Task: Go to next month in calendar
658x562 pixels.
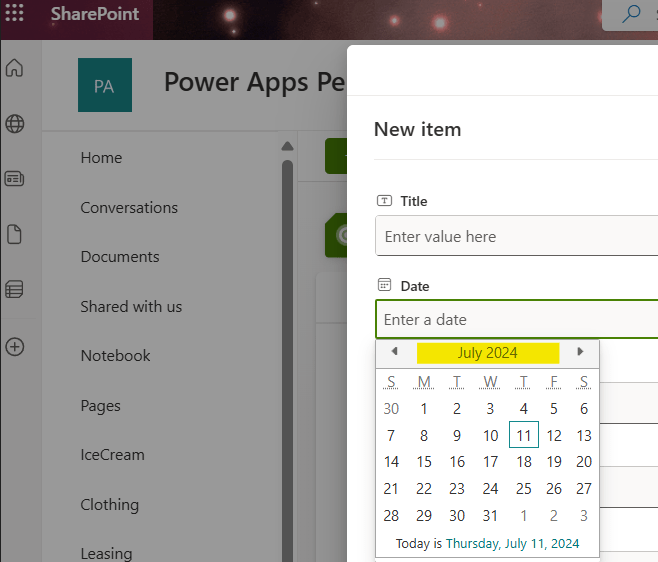Action: coord(580,352)
